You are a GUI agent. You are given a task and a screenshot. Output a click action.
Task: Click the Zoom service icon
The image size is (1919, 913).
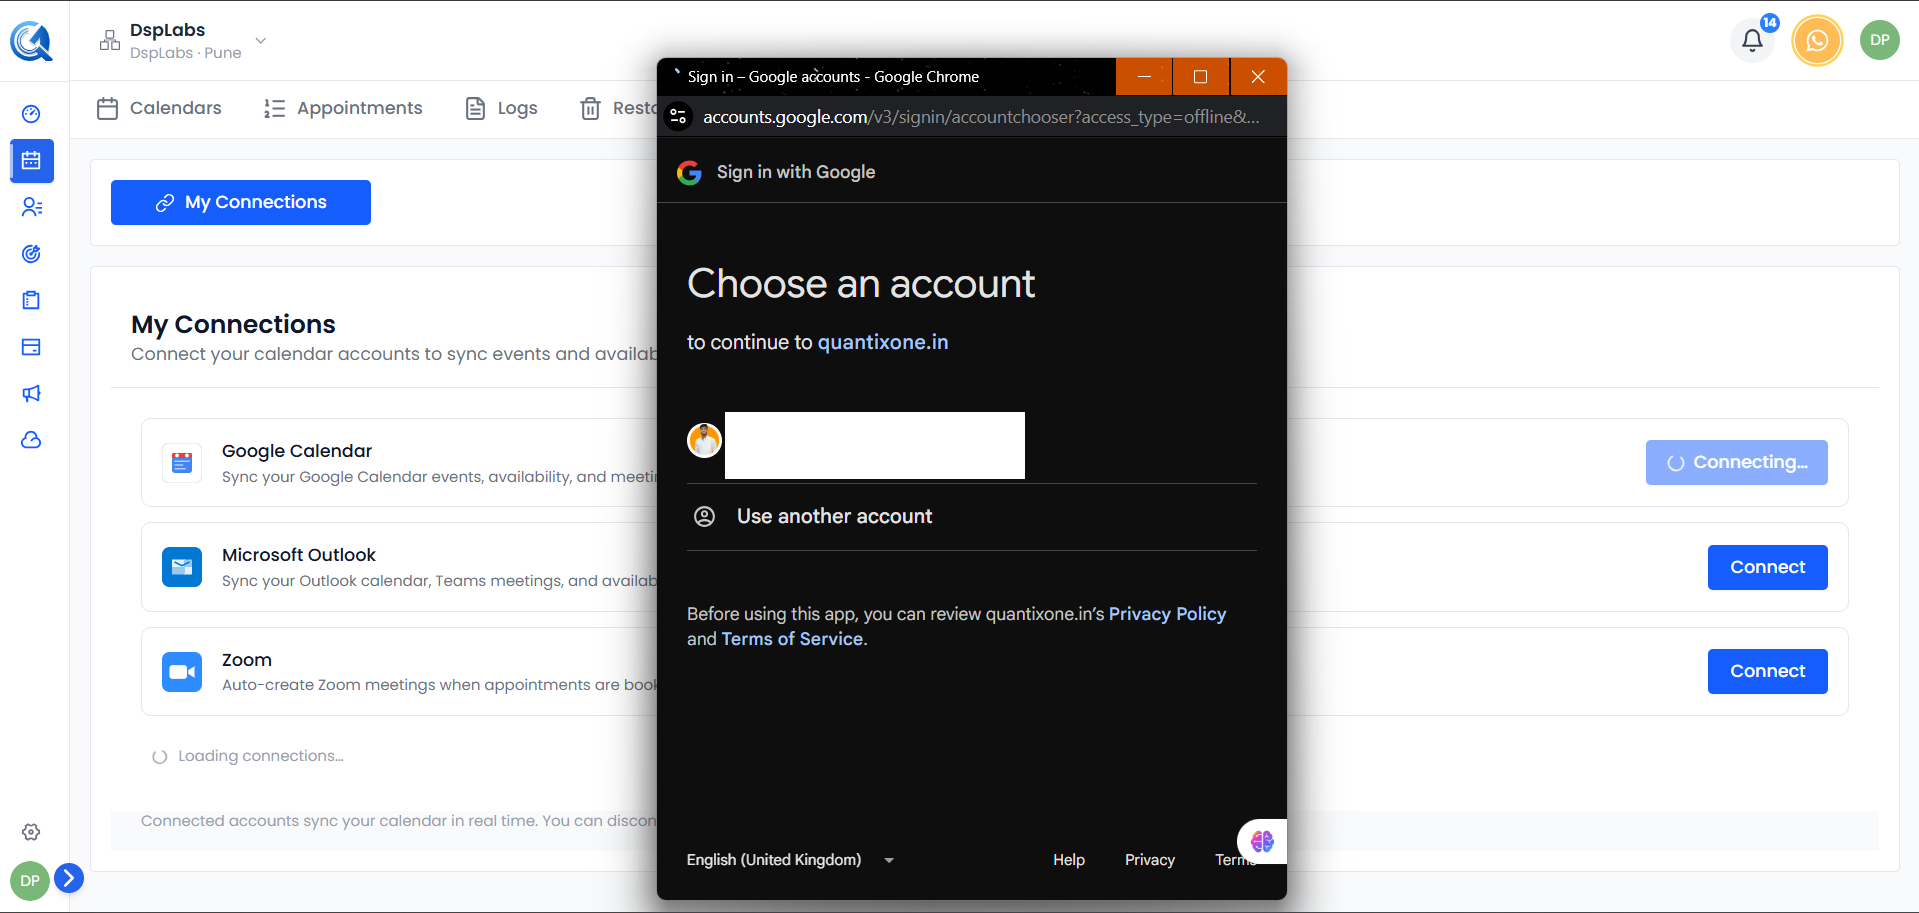point(182,672)
